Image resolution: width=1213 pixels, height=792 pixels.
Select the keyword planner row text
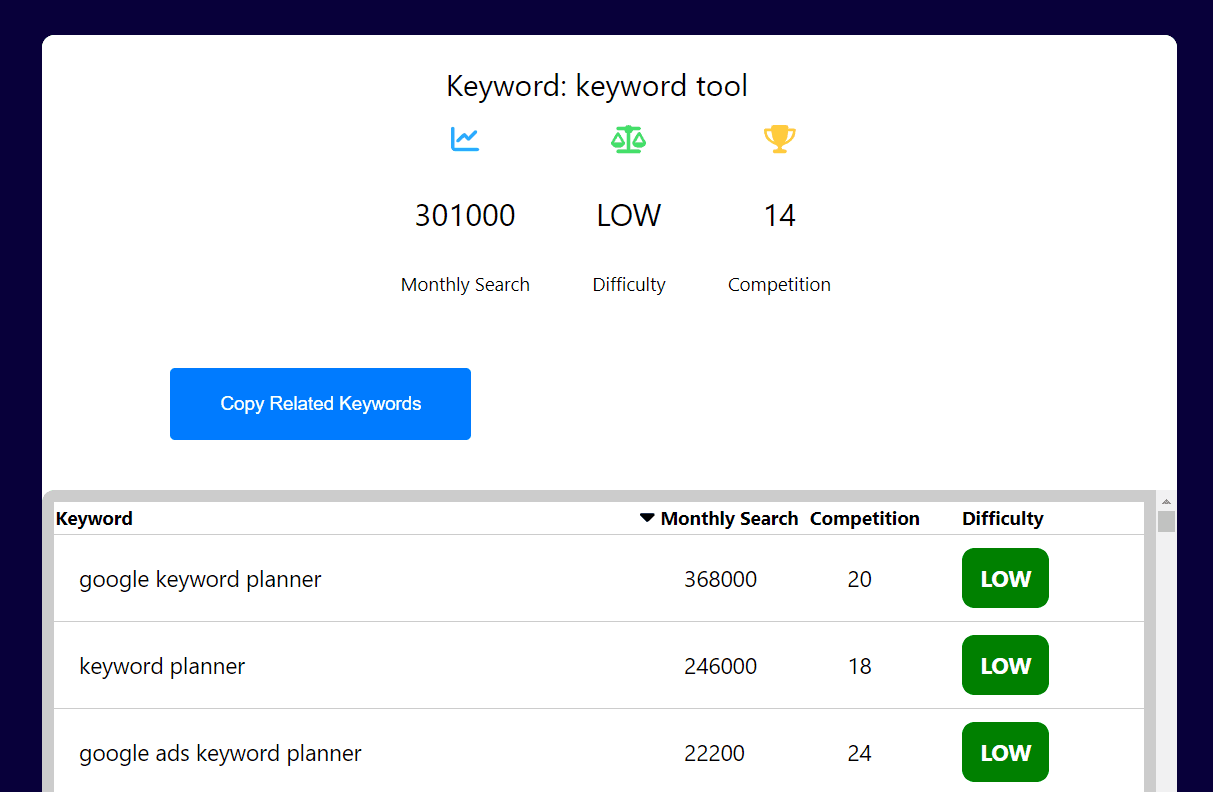(162, 666)
